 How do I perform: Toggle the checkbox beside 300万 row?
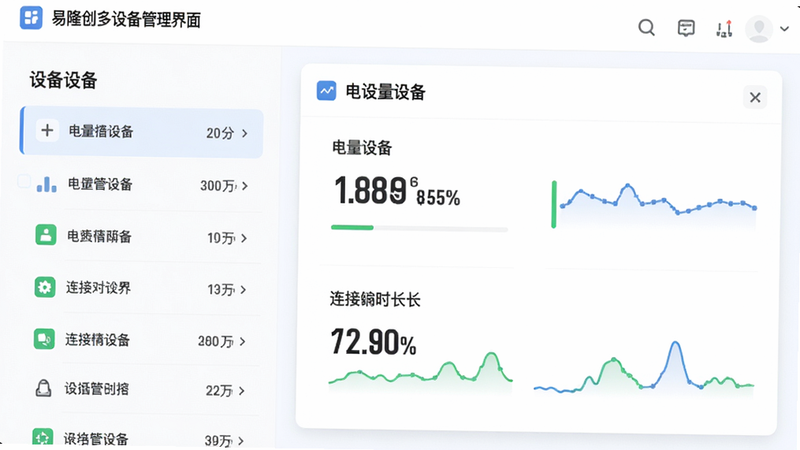pos(24,181)
